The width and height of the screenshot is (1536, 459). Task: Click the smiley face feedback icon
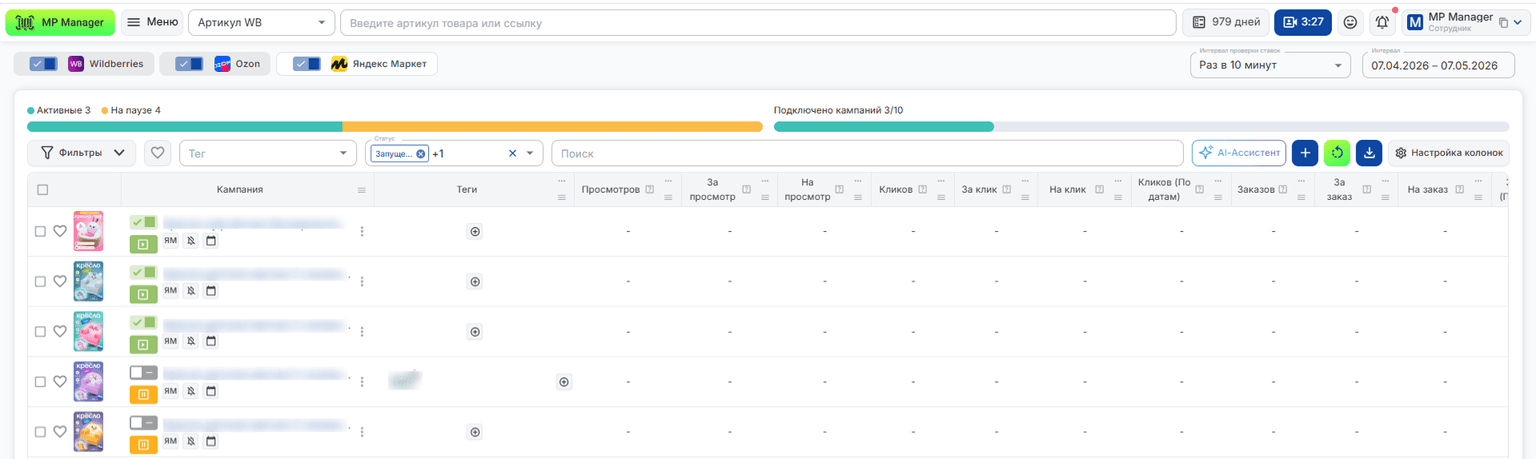tap(1350, 22)
